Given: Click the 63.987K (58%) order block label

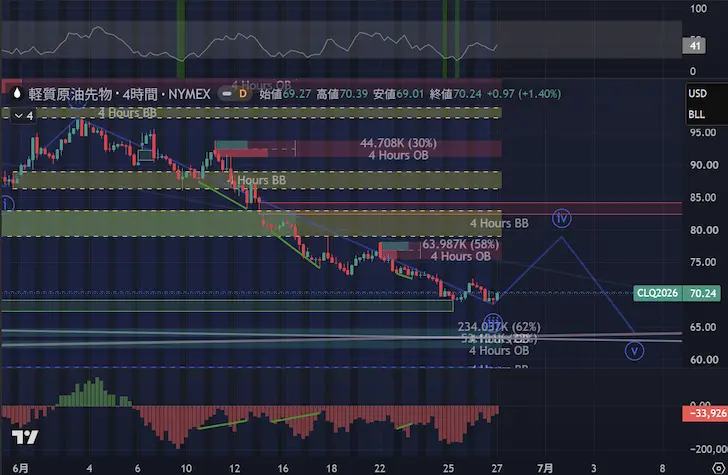Looking at the screenshot, I should coord(461,244).
